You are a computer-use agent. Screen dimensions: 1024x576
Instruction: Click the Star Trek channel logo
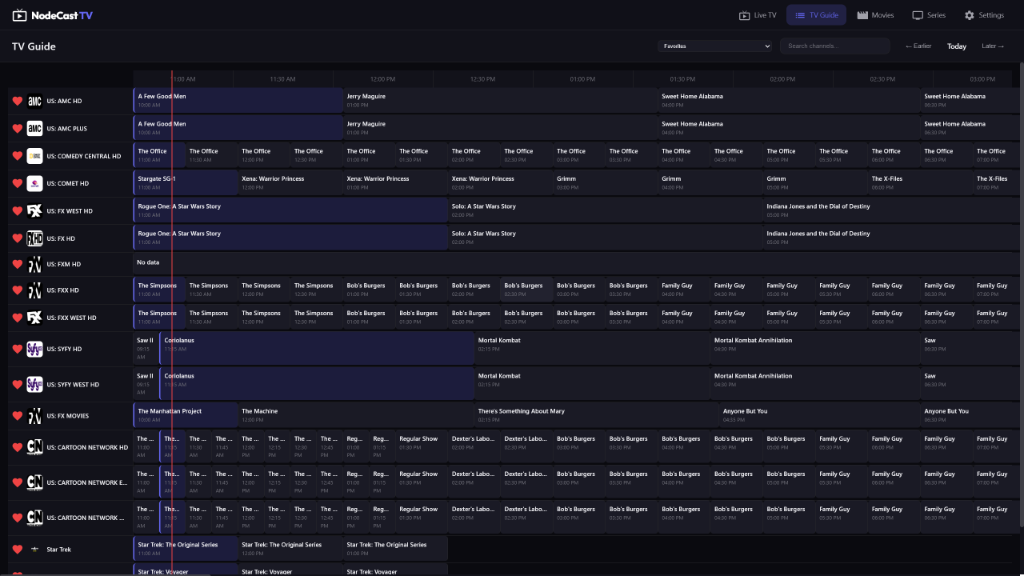coord(35,550)
